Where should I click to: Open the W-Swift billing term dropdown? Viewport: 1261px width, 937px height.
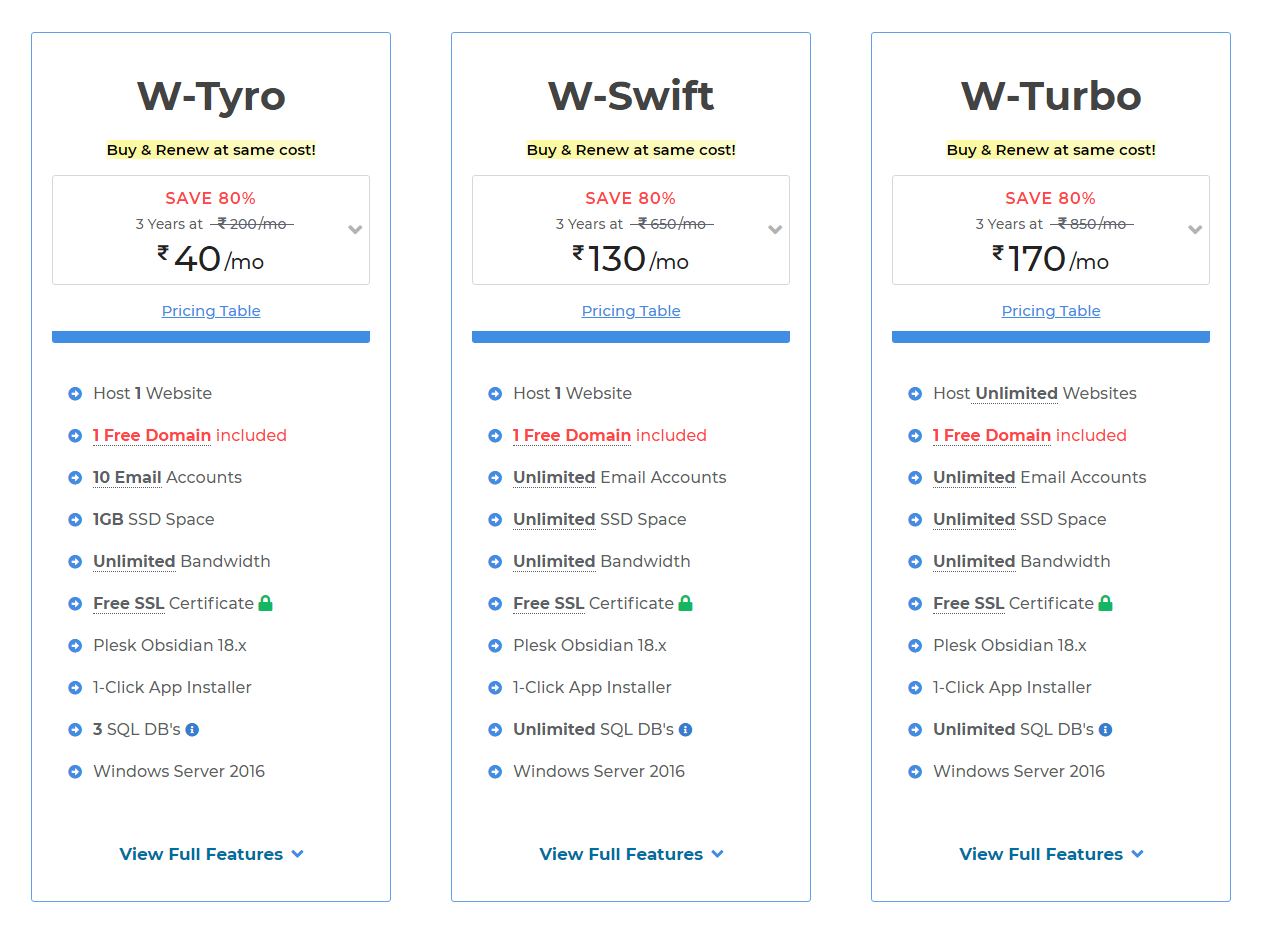pyautogui.click(x=774, y=230)
